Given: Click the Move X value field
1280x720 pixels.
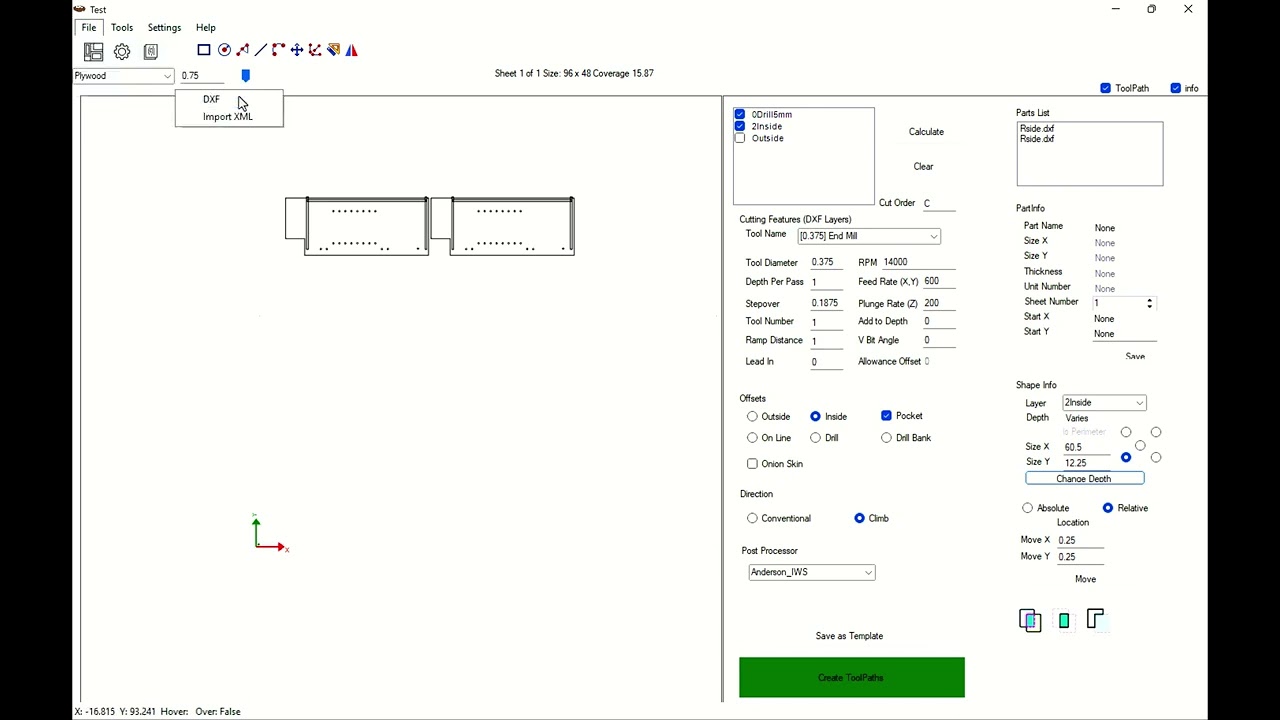Looking at the screenshot, I should (x=1080, y=541).
